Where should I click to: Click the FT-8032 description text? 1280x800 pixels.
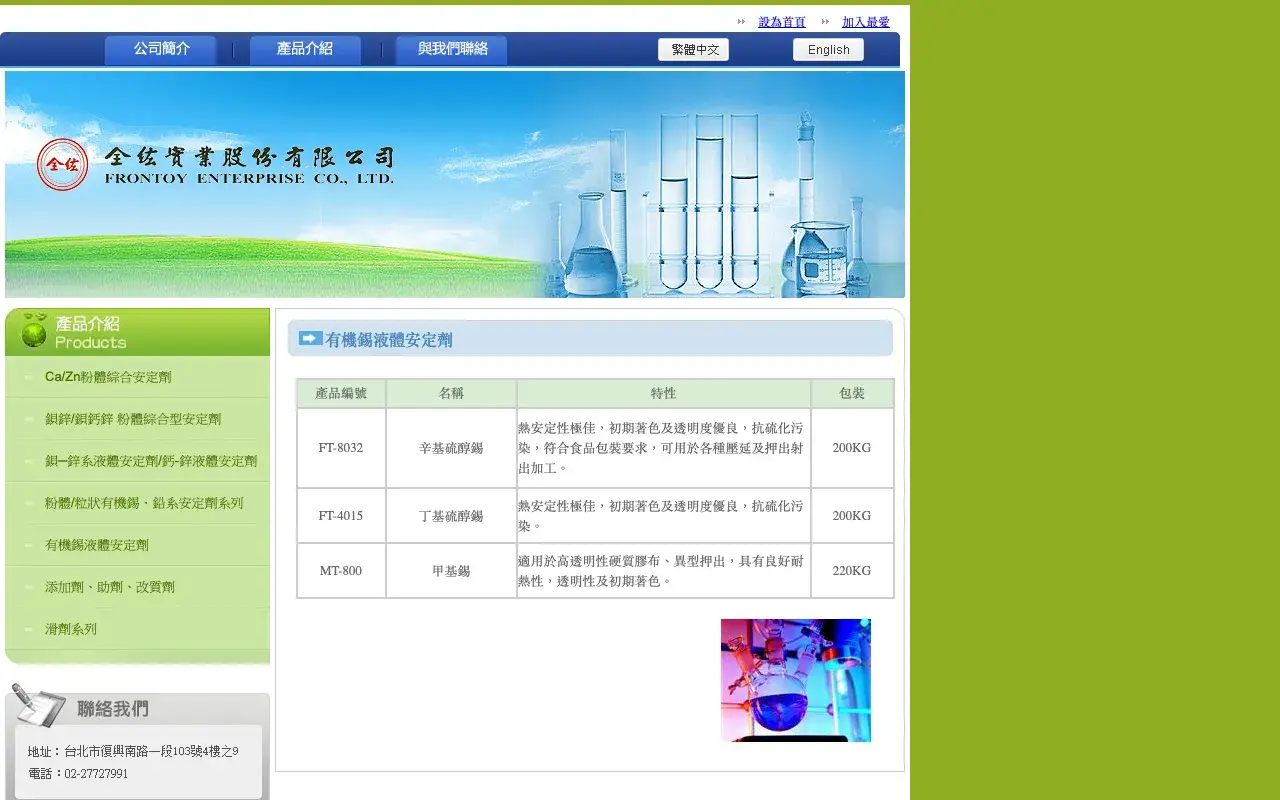point(661,448)
